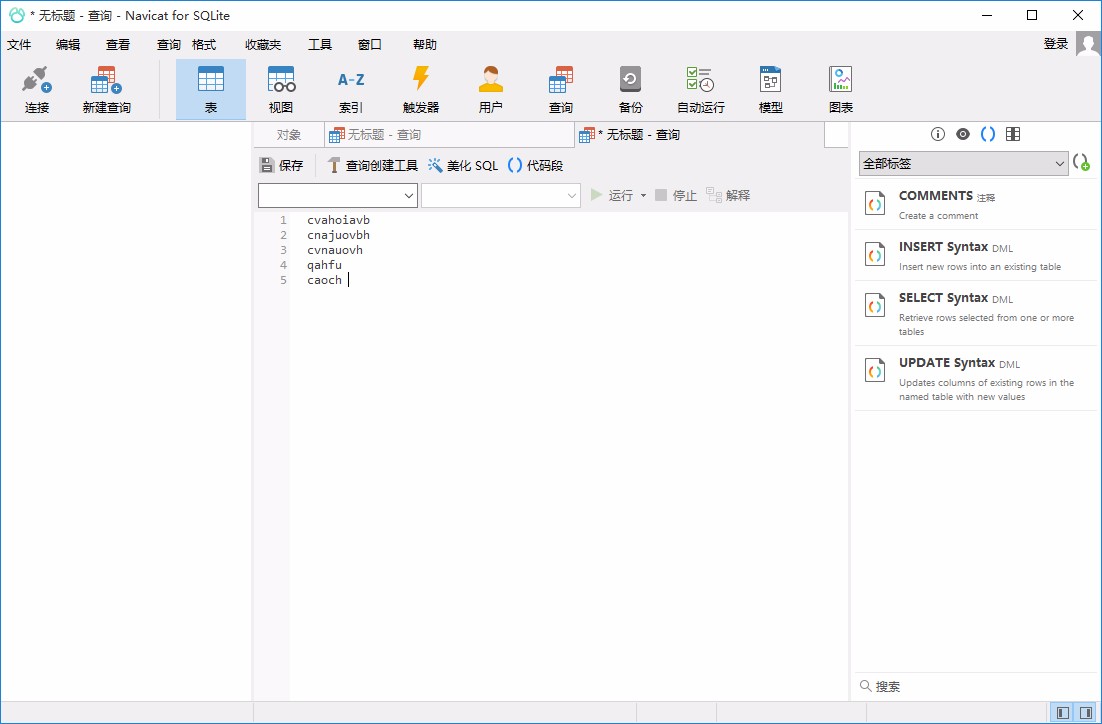Add new snippet with green plus icon

(1082, 163)
